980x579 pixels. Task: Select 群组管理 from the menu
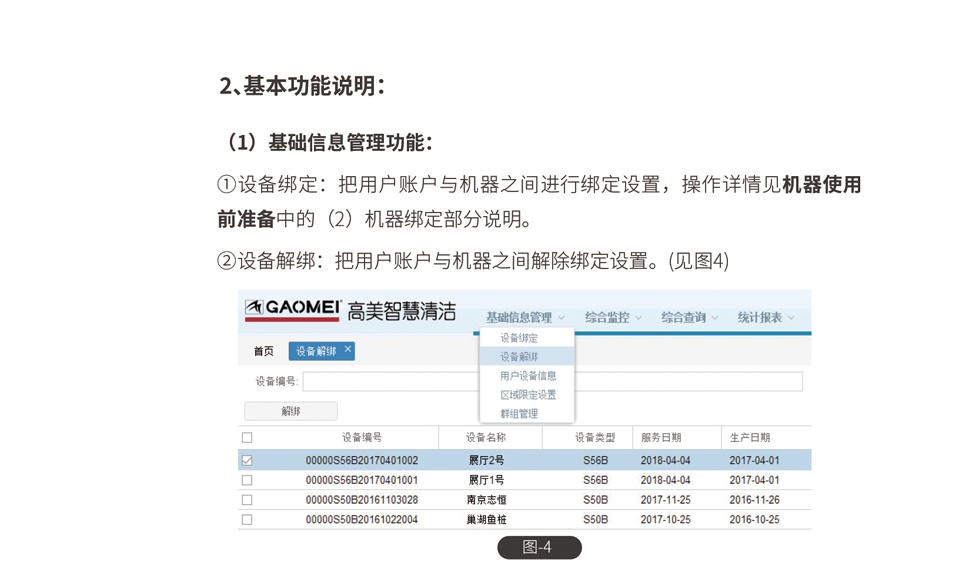coord(519,414)
